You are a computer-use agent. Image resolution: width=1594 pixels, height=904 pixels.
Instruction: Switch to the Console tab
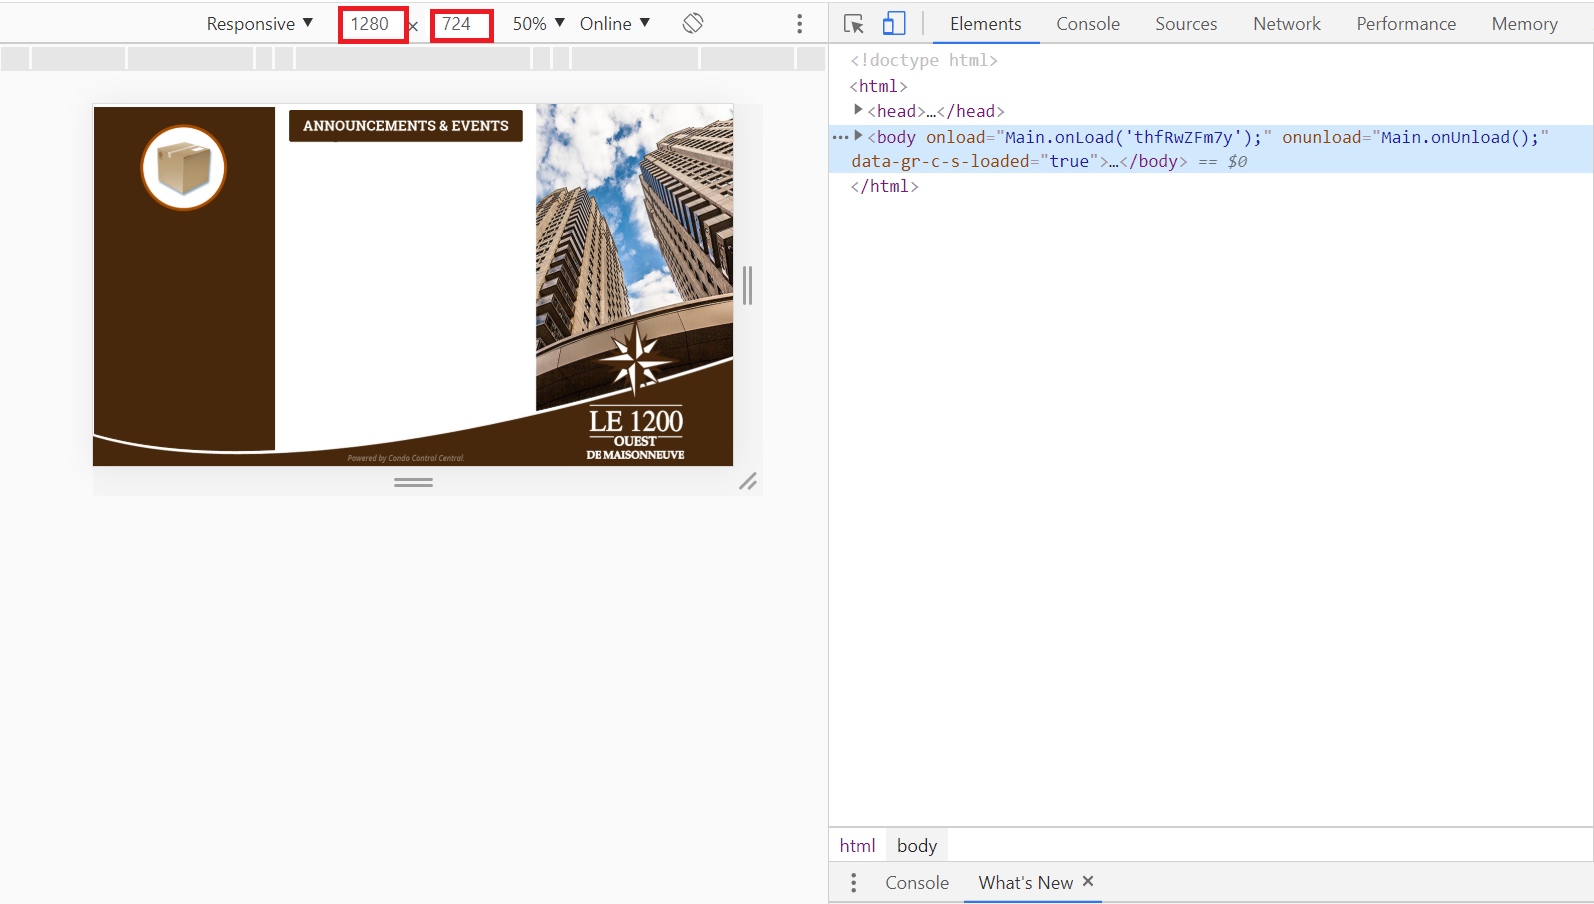click(1088, 24)
